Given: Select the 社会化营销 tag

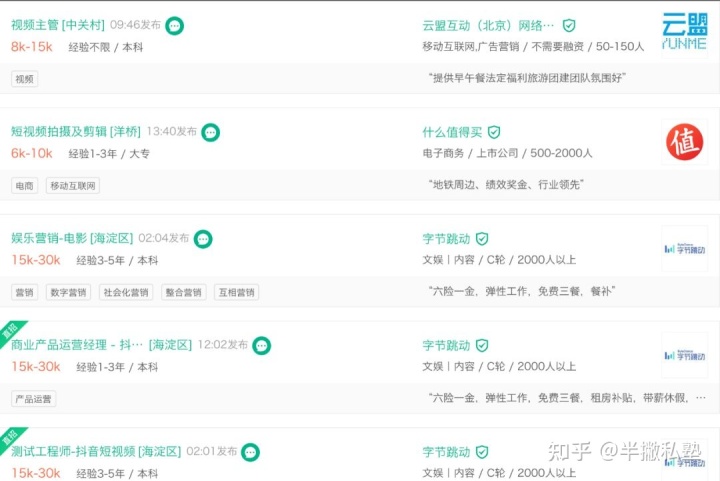Looking at the screenshot, I should point(126,292).
